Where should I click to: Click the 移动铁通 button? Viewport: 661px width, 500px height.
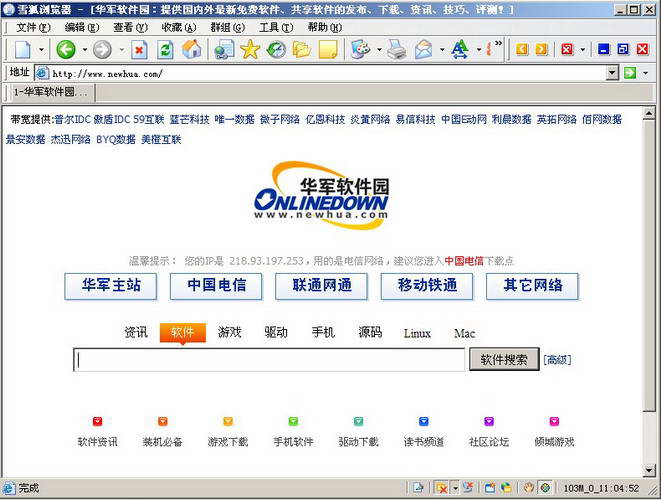pyautogui.click(x=427, y=286)
